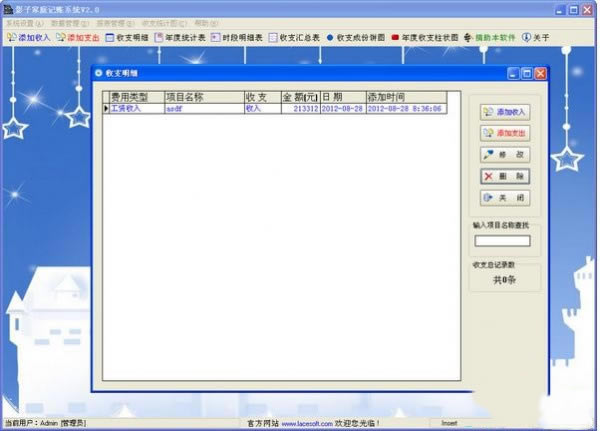Screen dimensions: 600x431
Task: Select the 2012-08-28 8:36:06 timestamp cell
Action: coord(407,109)
